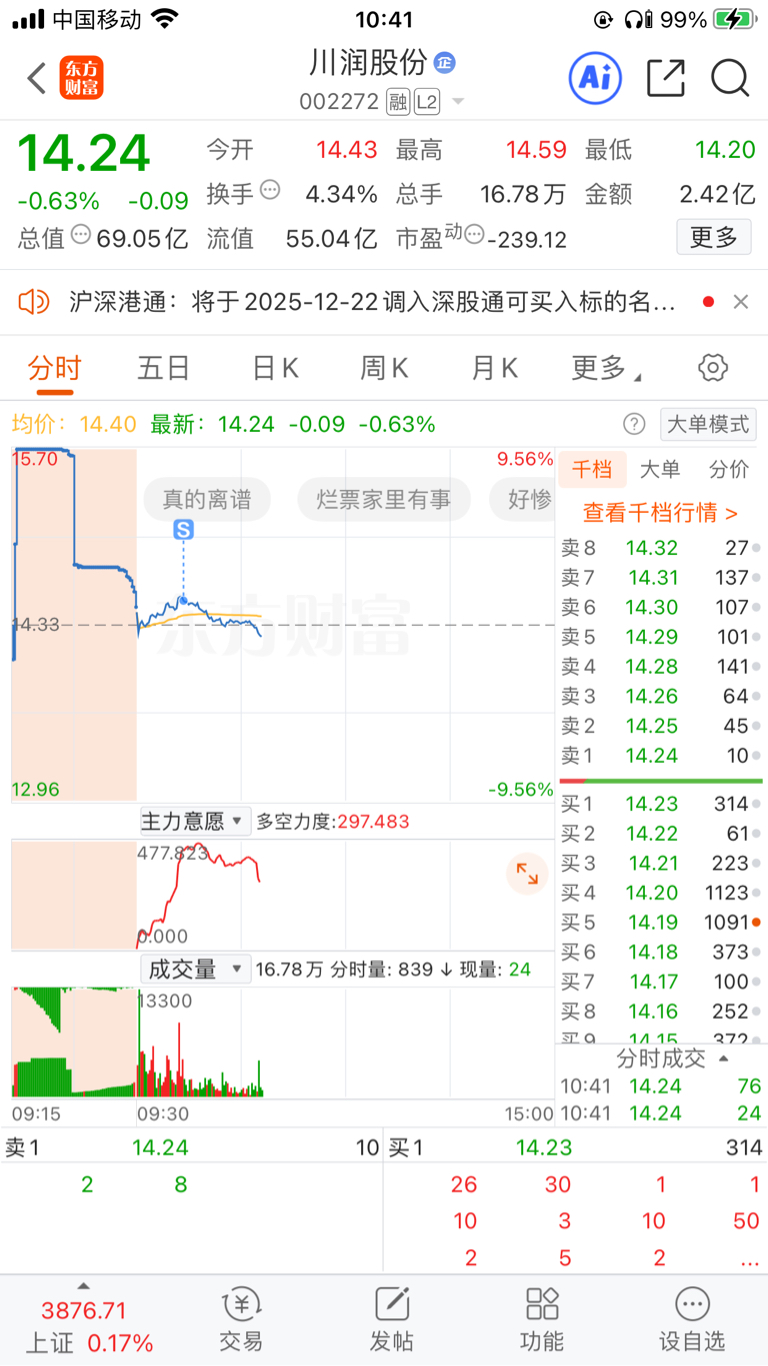Tap the 融 margin badge
The image size is (768, 1366).
coord(398,102)
